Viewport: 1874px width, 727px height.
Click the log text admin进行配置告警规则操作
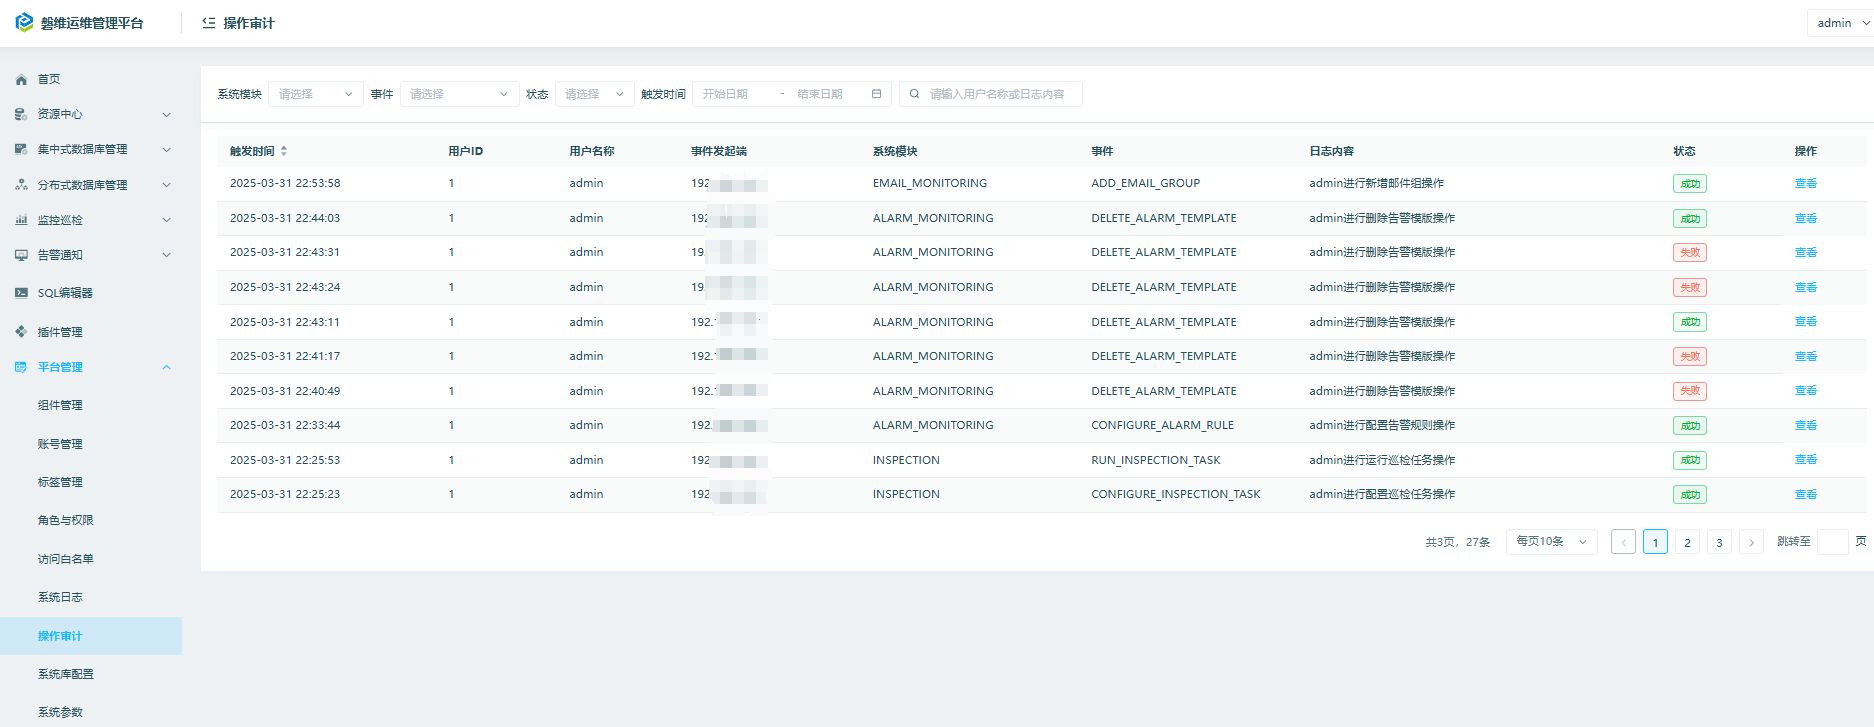coord(1383,425)
